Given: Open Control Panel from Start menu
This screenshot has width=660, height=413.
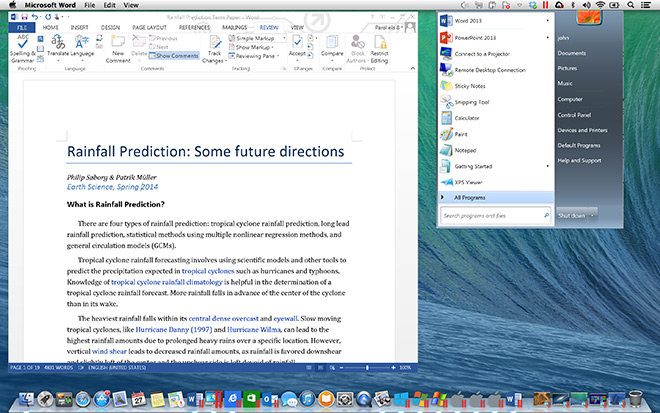Looking at the screenshot, I should [x=574, y=115].
